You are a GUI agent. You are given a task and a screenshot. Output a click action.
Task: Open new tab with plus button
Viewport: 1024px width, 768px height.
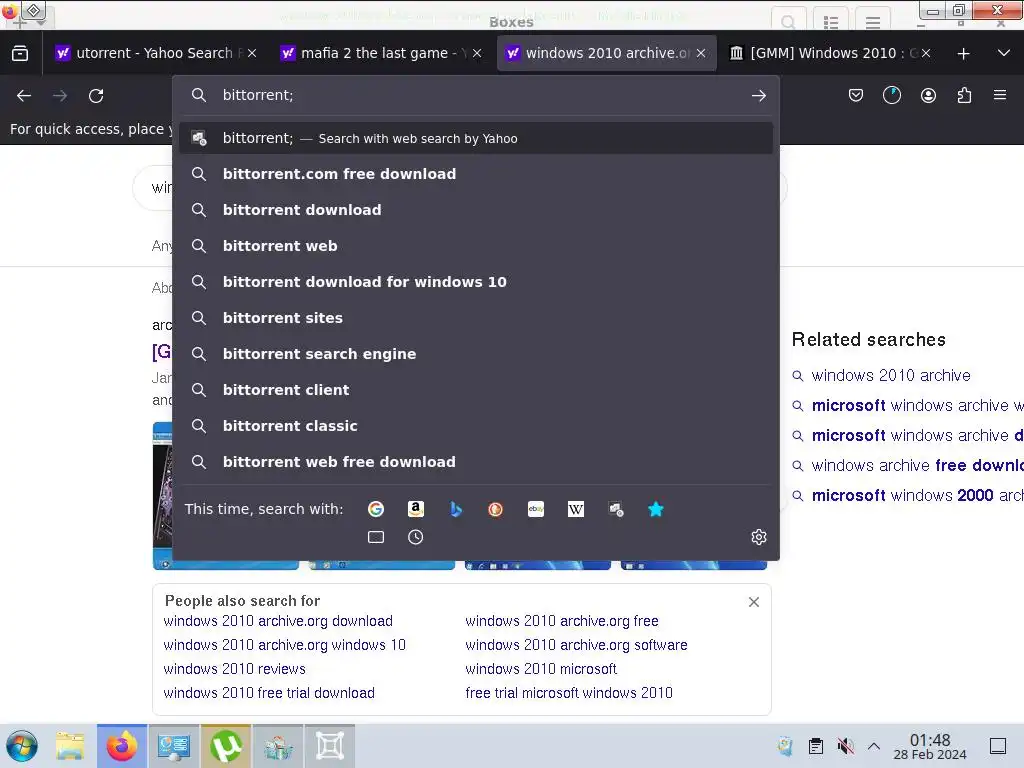pos(963,54)
